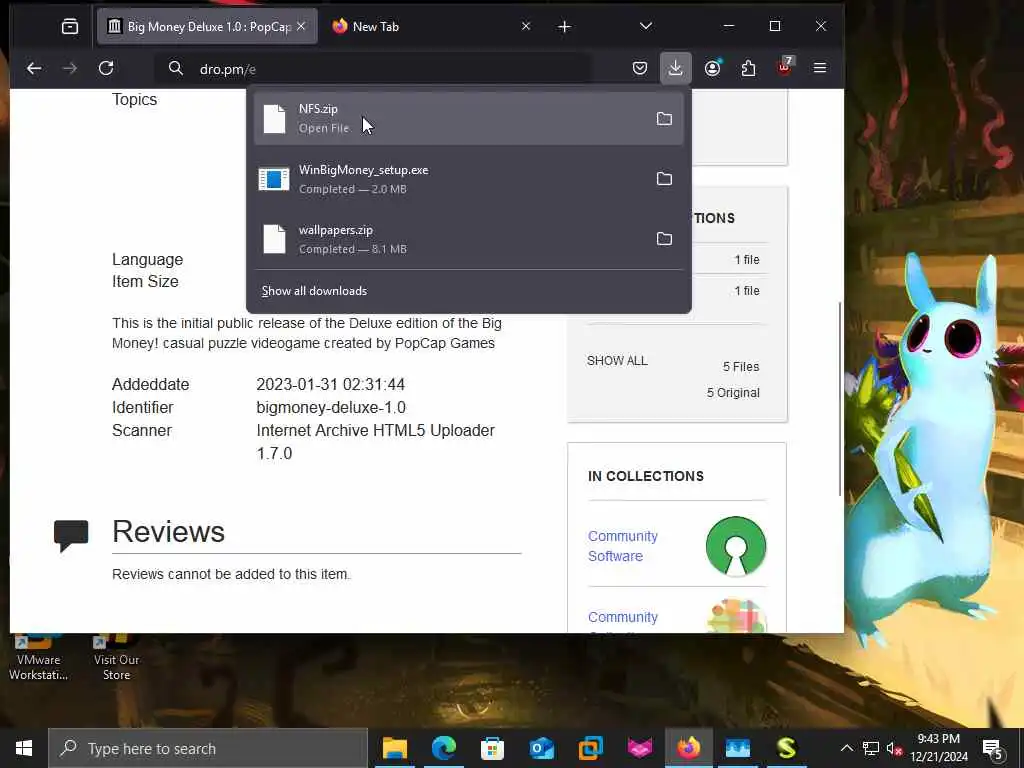The width and height of the screenshot is (1024, 768).
Task: Open Firefox View button left of tabs
Action: (x=70, y=26)
